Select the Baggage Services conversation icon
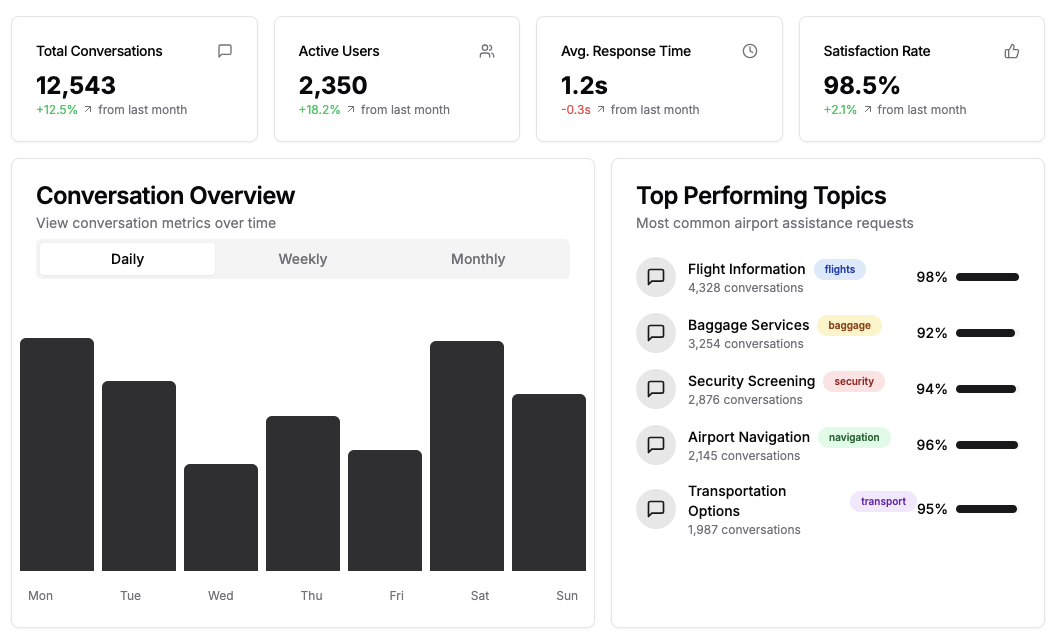Viewport: 1060px width, 638px height. pyautogui.click(x=656, y=333)
